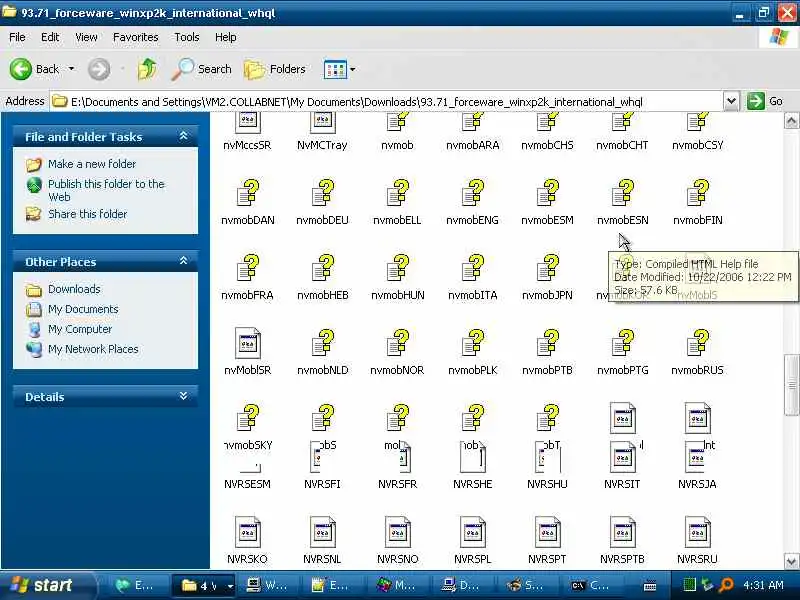Image resolution: width=800 pixels, height=600 pixels.
Task: Select the NVRSNL file icon
Action: tap(322, 532)
